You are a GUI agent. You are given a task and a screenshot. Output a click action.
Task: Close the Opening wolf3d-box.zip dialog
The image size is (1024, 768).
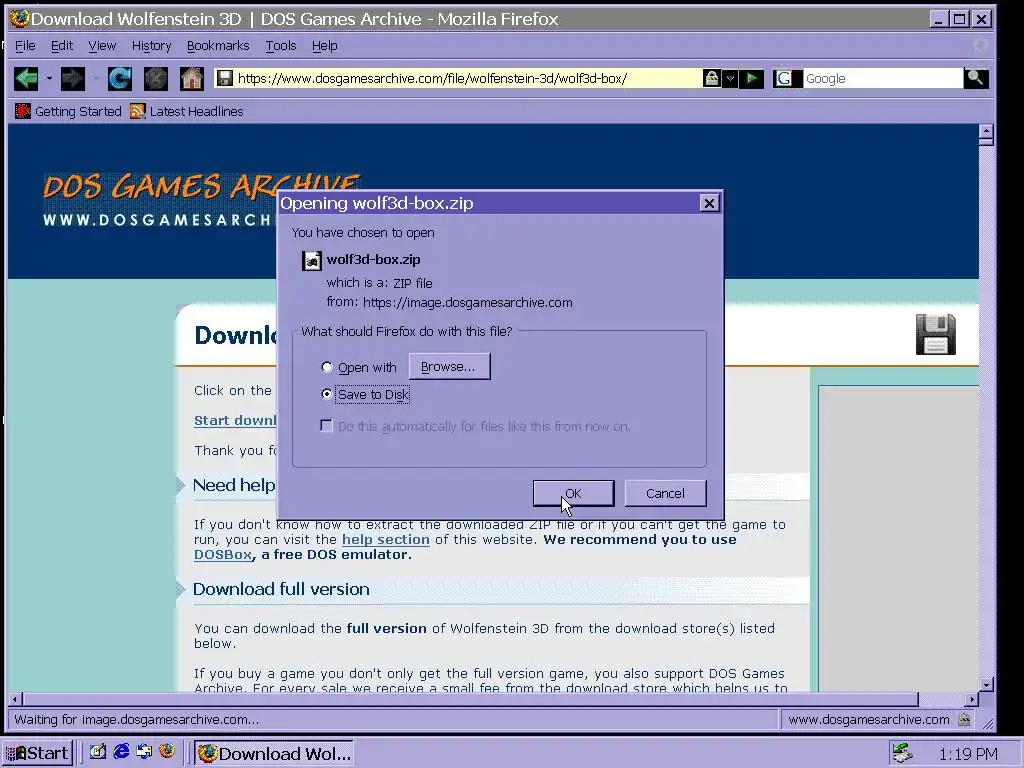709,203
